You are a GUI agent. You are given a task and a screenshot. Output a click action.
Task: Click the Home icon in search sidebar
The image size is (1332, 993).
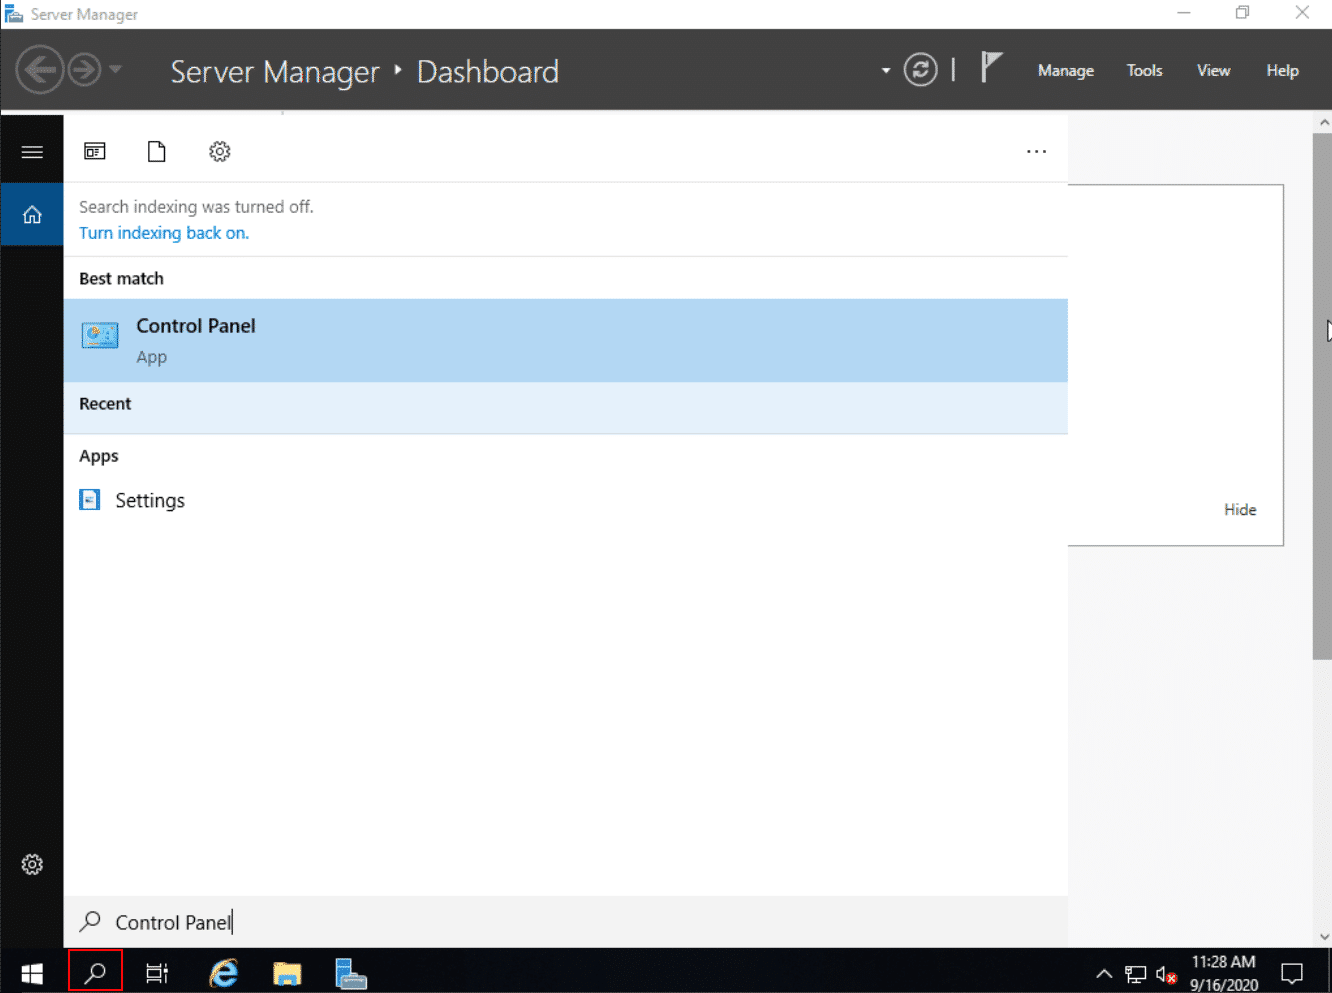pyautogui.click(x=32, y=215)
